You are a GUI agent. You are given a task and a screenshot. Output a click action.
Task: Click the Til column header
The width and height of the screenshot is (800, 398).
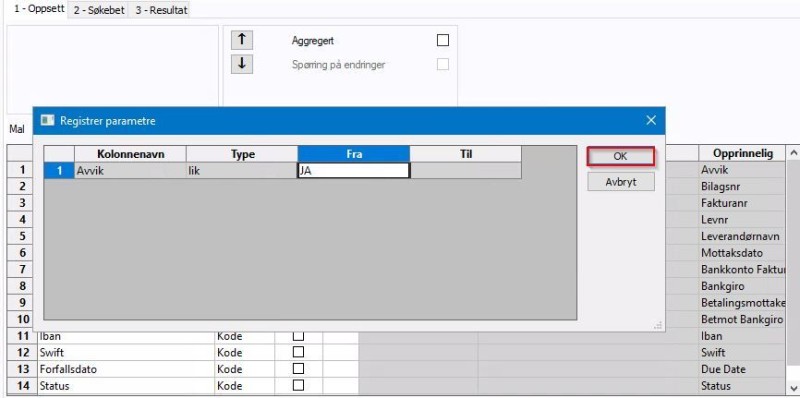(466, 154)
